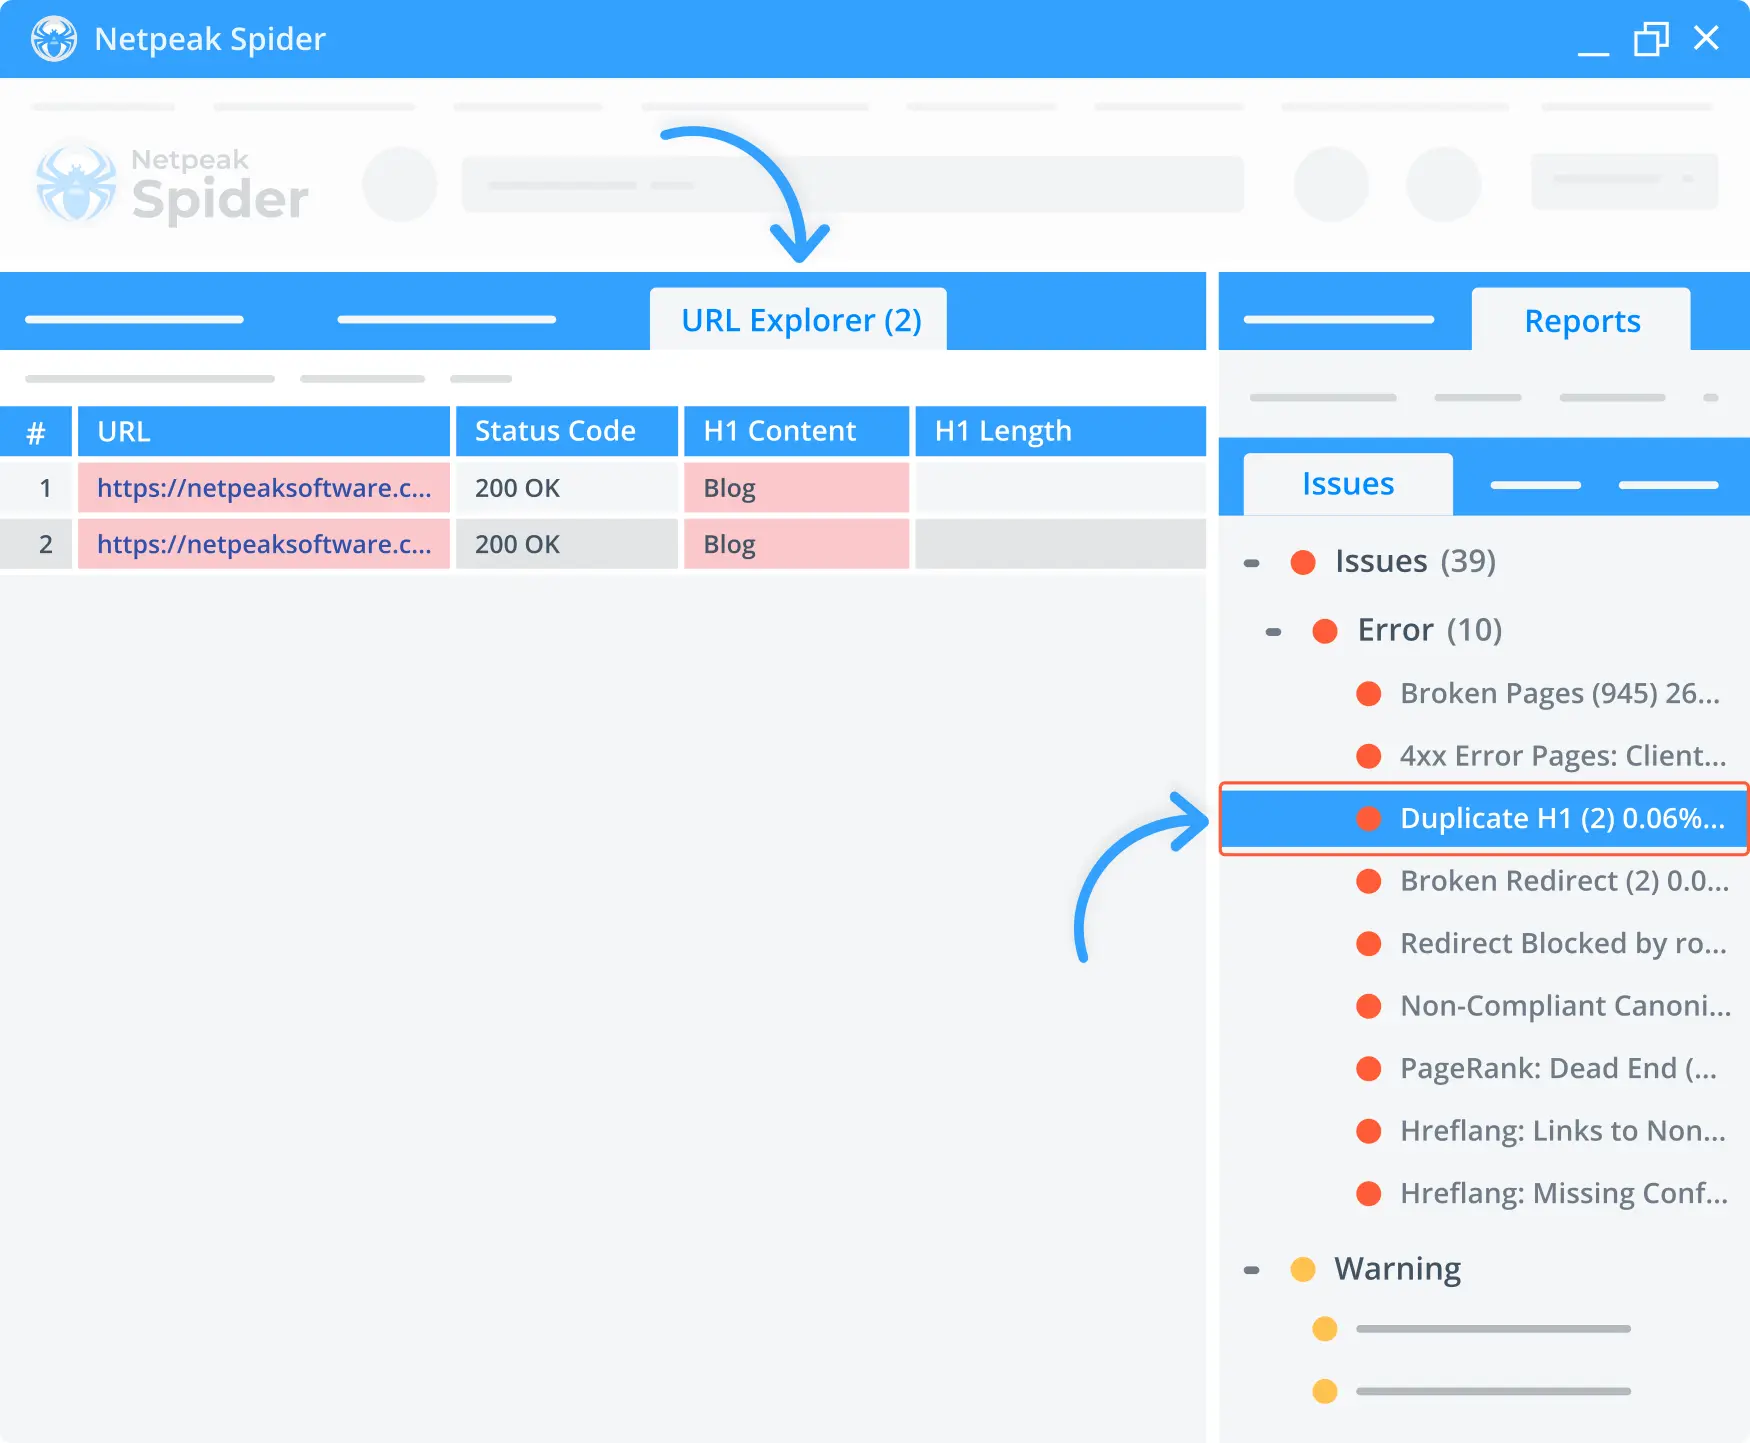The height and width of the screenshot is (1443, 1750).
Task: Switch to the Reports tab
Action: (1581, 321)
